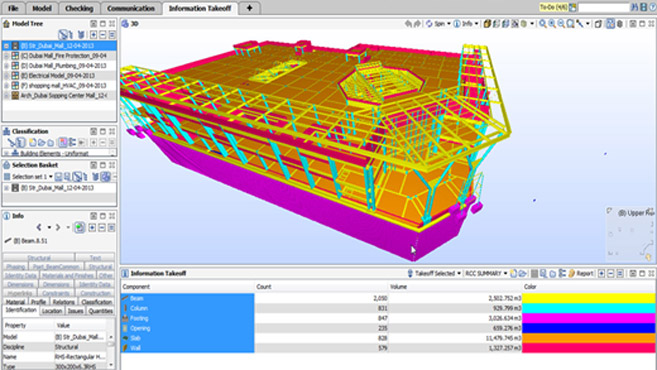Click the Model Tree home icon

[x=6, y=24]
